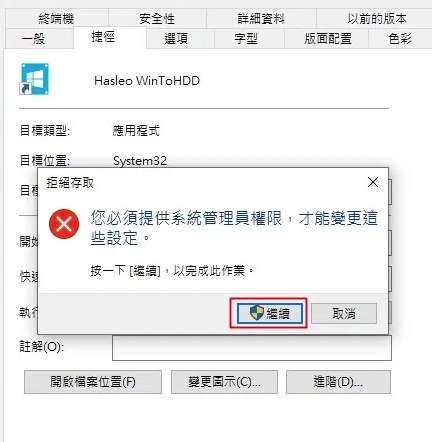Image resolution: width=432 pixels, height=442 pixels.
Task: Select the 詳細資料 tab
Action: (261, 19)
